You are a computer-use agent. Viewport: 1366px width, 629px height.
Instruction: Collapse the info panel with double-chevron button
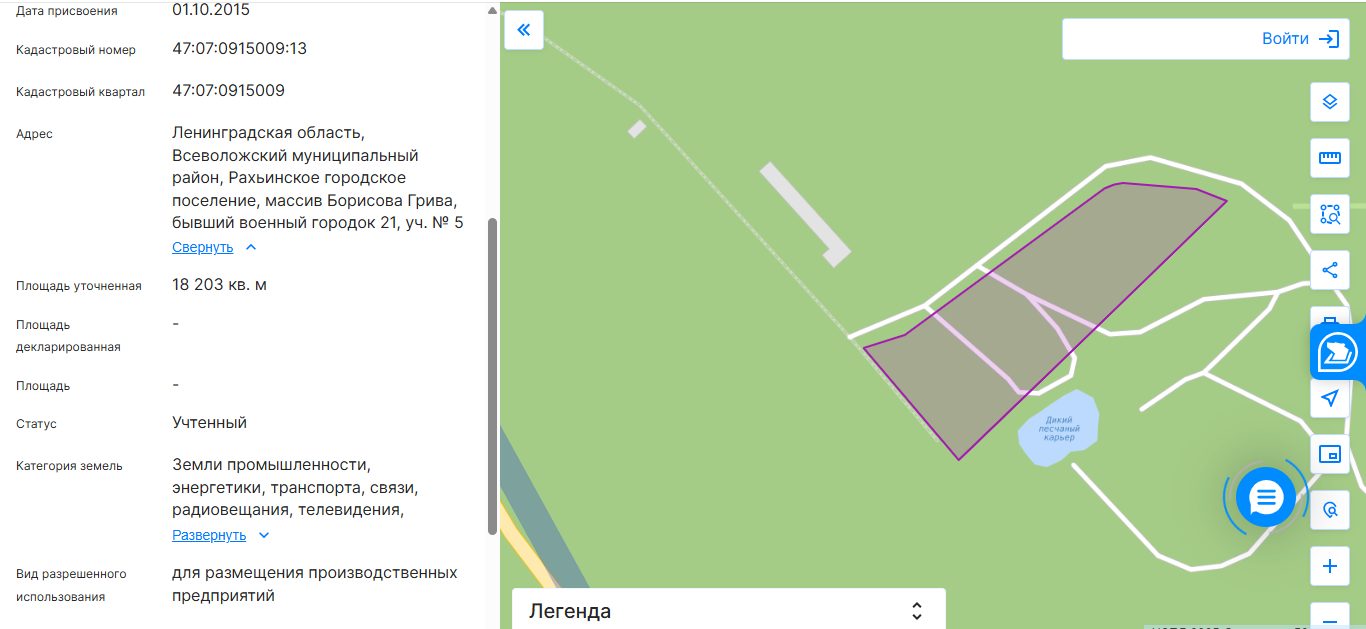click(524, 30)
